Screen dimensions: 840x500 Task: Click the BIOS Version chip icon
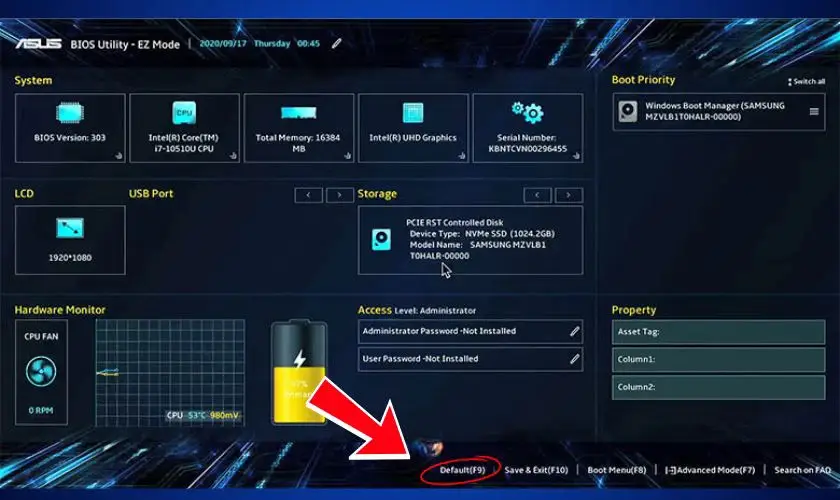[x=70, y=113]
